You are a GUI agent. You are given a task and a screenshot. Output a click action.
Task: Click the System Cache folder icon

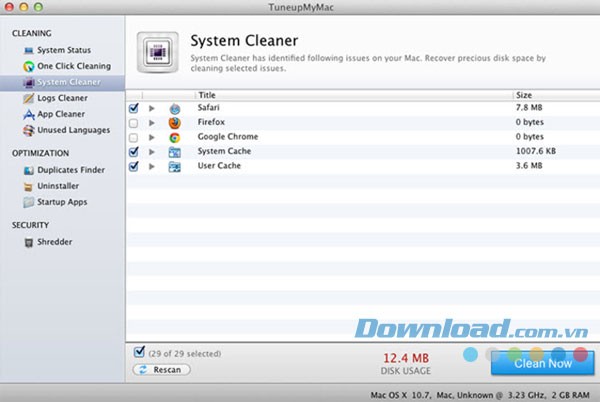(175, 152)
